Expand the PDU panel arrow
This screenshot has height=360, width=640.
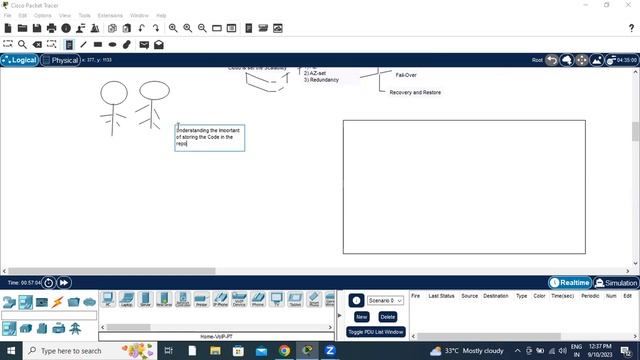(339, 315)
